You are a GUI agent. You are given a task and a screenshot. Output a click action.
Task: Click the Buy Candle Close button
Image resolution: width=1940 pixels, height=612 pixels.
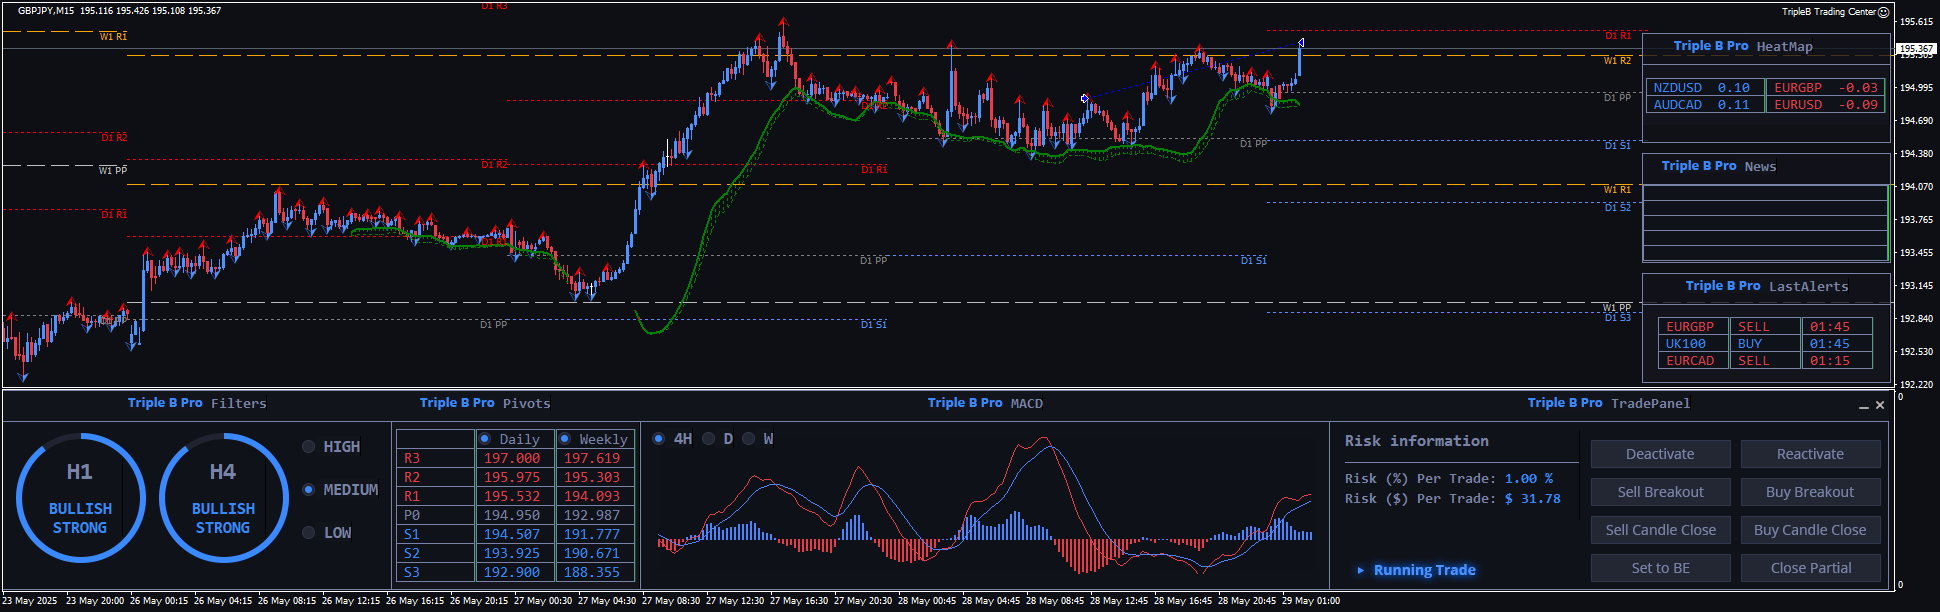coord(1810,530)
